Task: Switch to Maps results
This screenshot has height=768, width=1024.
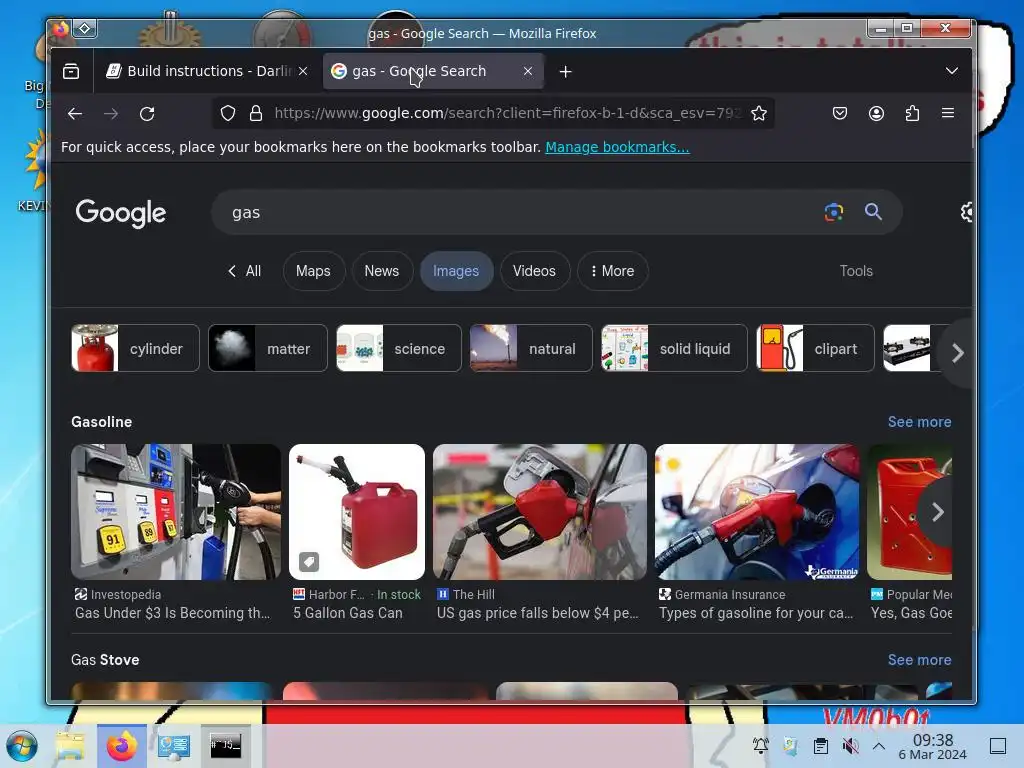Action: 313,271
